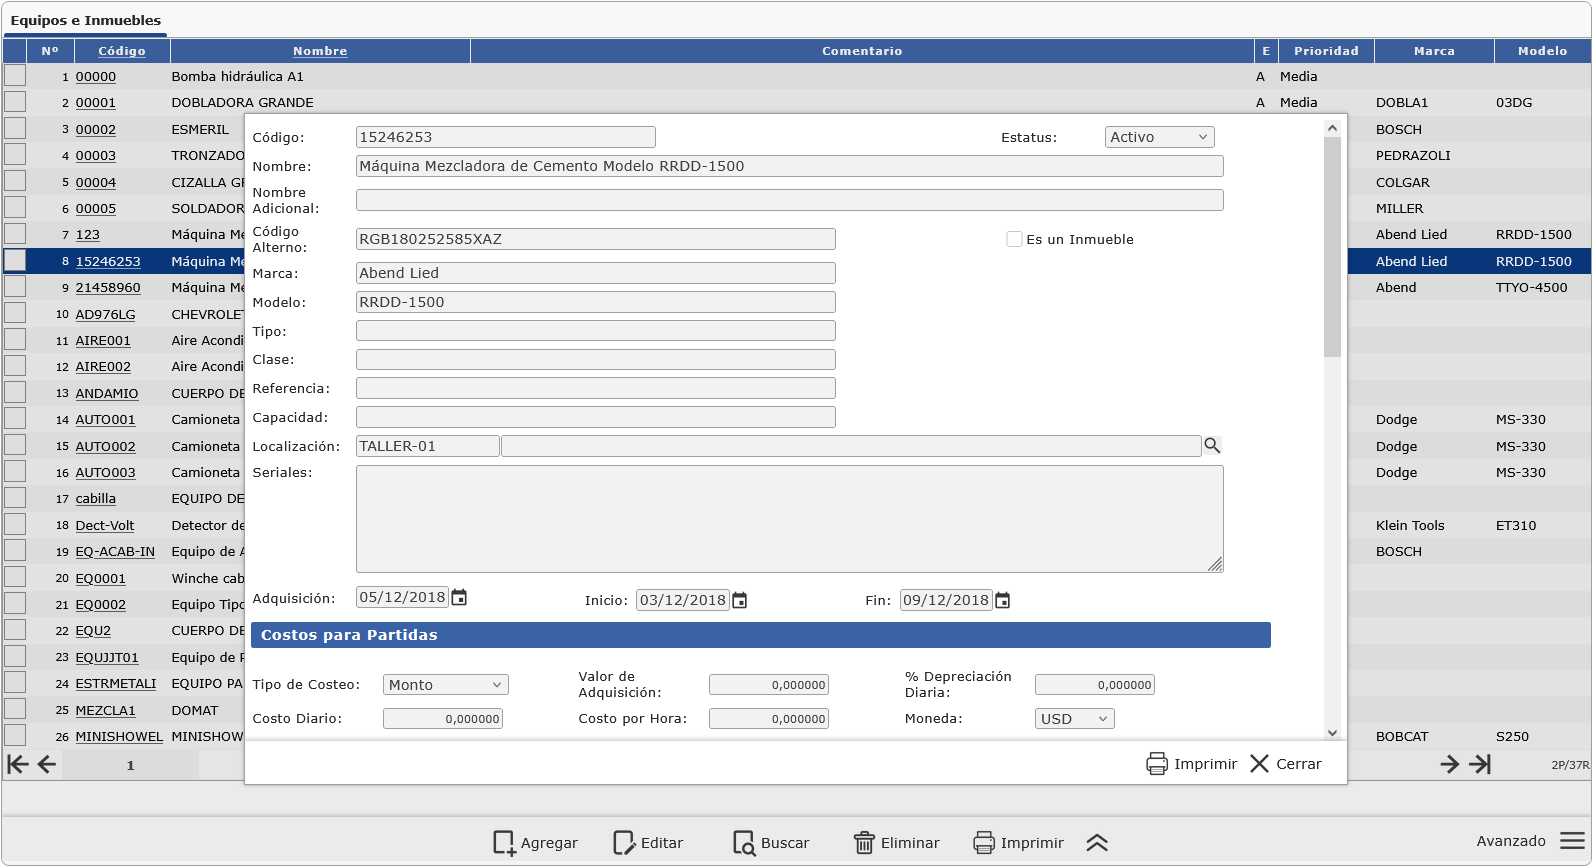1593x867 pixels.
Task: Click the Agregar toolbar button
Action: [535, 843]
